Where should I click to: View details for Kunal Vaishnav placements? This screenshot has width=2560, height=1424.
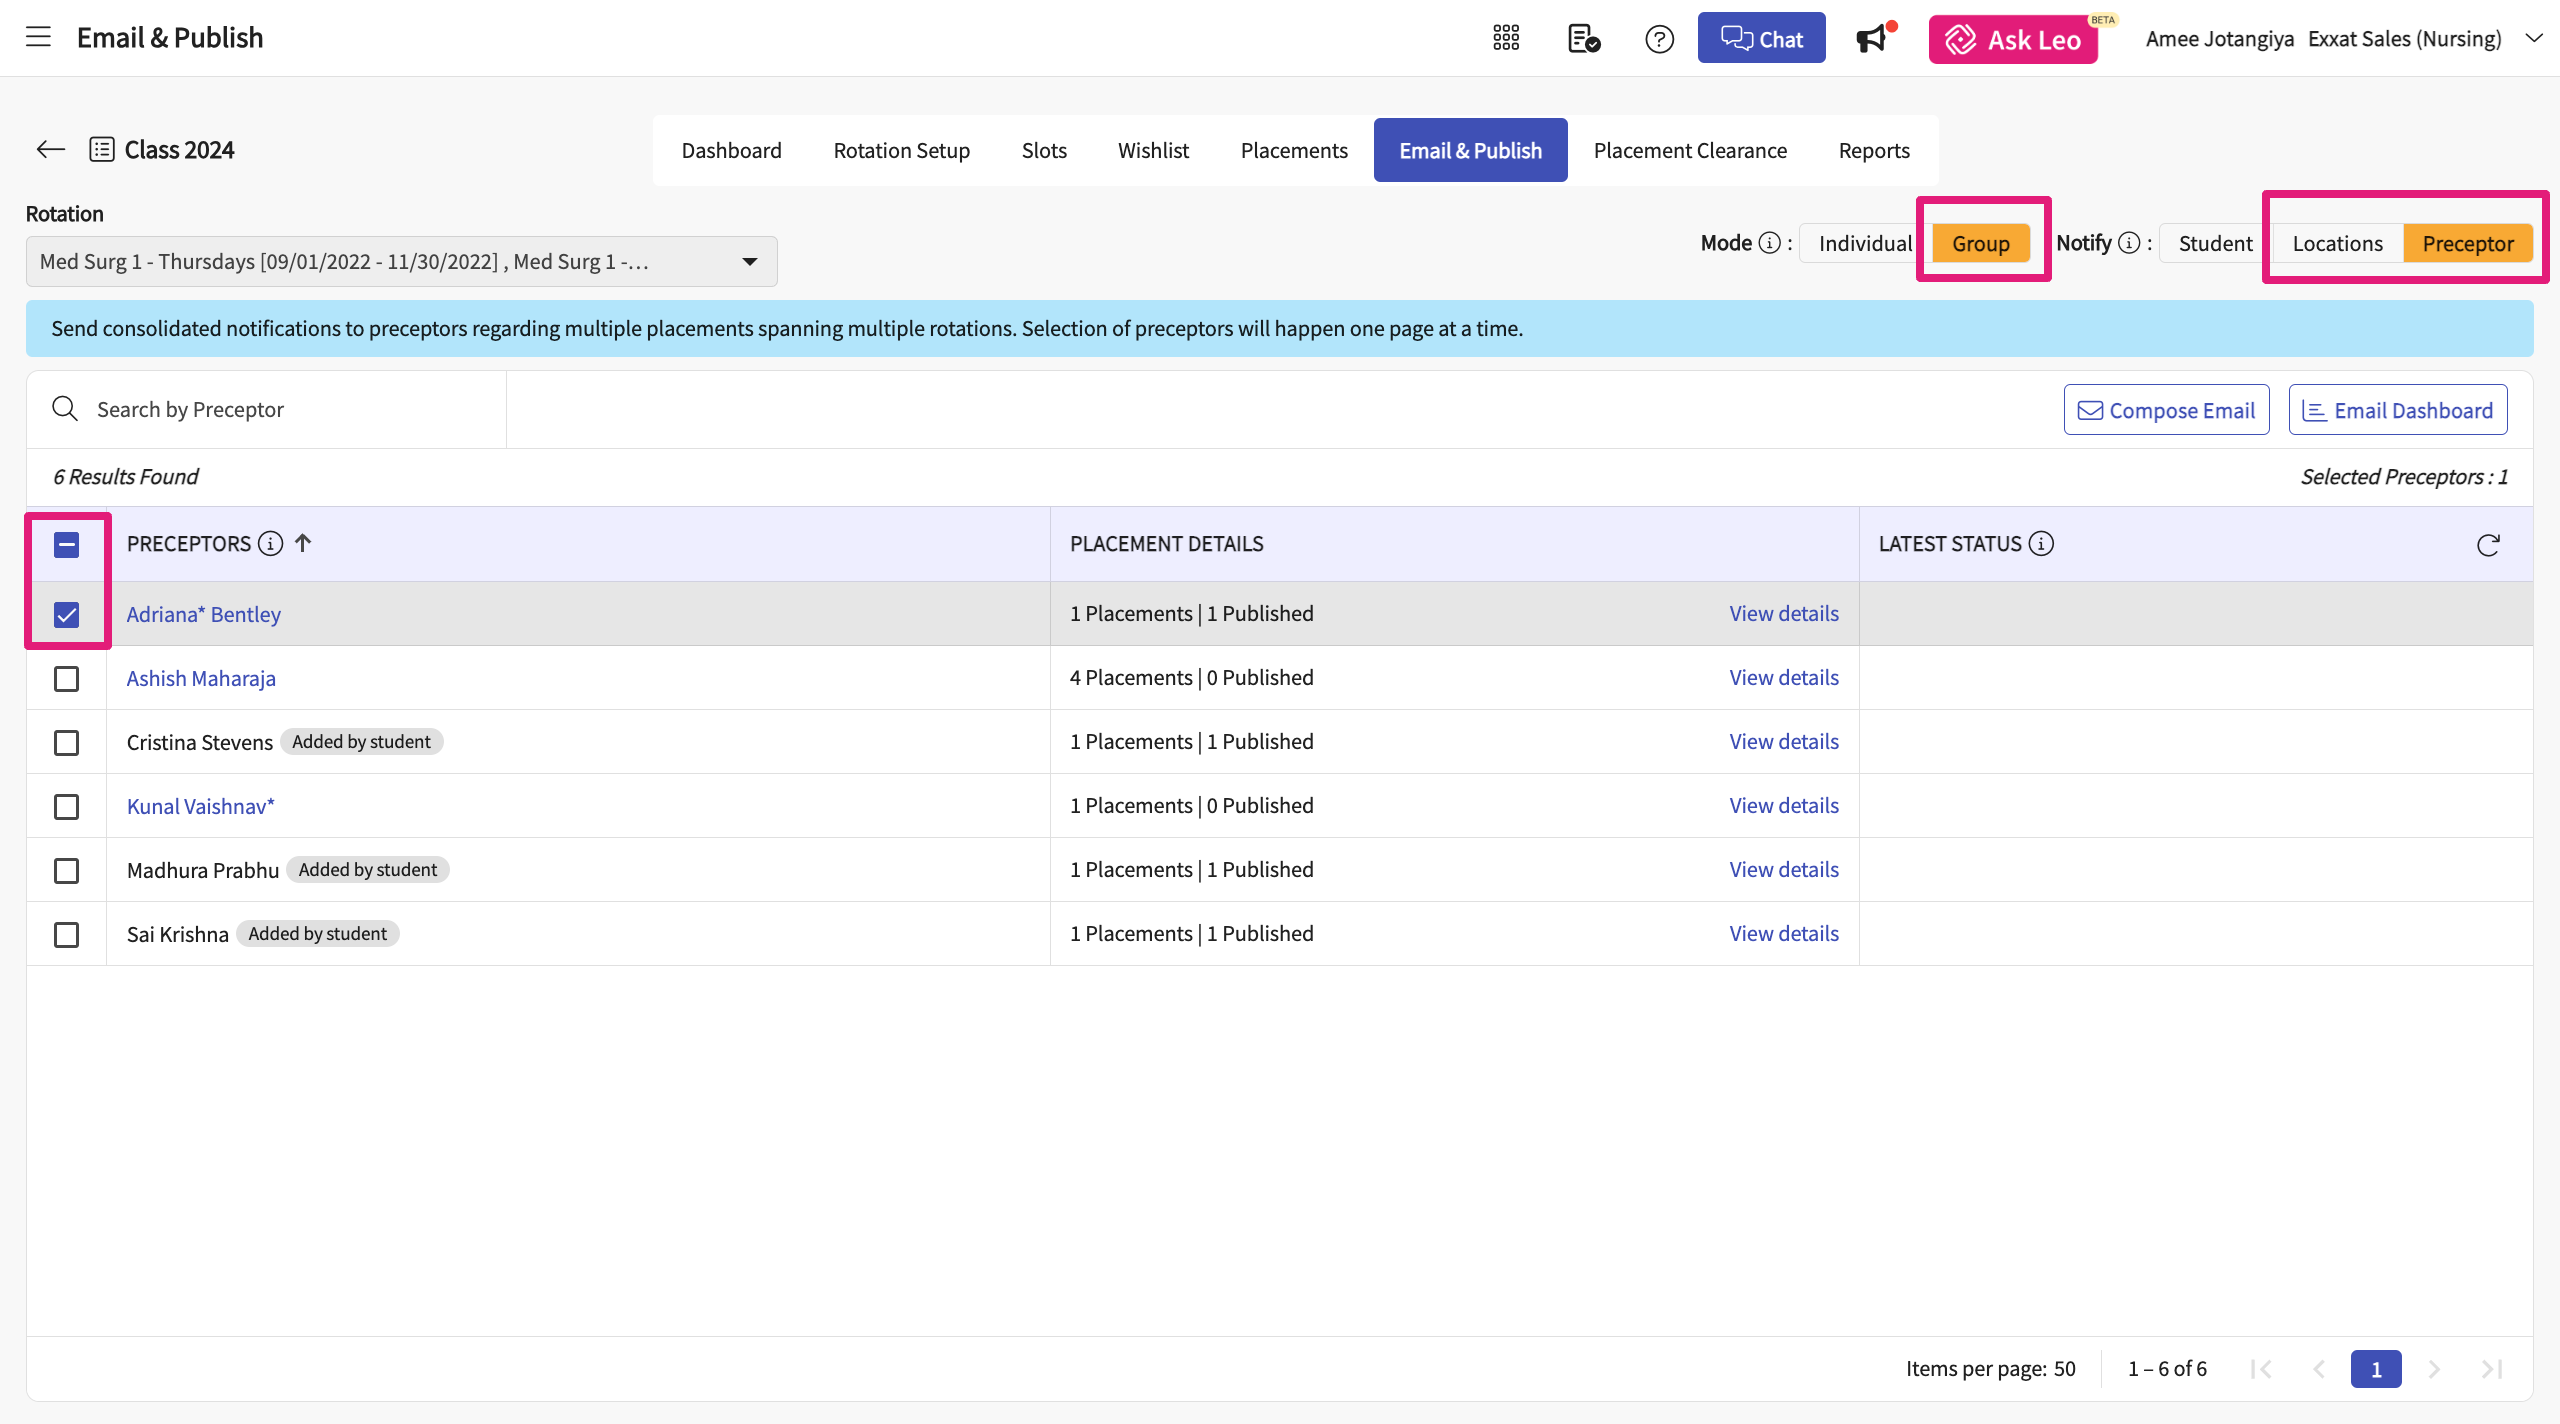(x=1783, y=806)
